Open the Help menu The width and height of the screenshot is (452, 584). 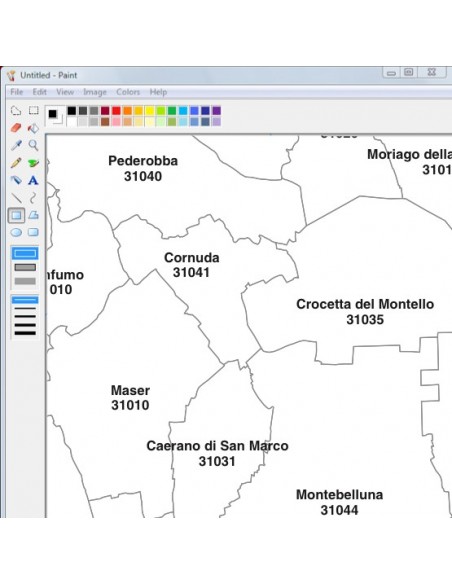pyautogui.click(x=158, y=92)
